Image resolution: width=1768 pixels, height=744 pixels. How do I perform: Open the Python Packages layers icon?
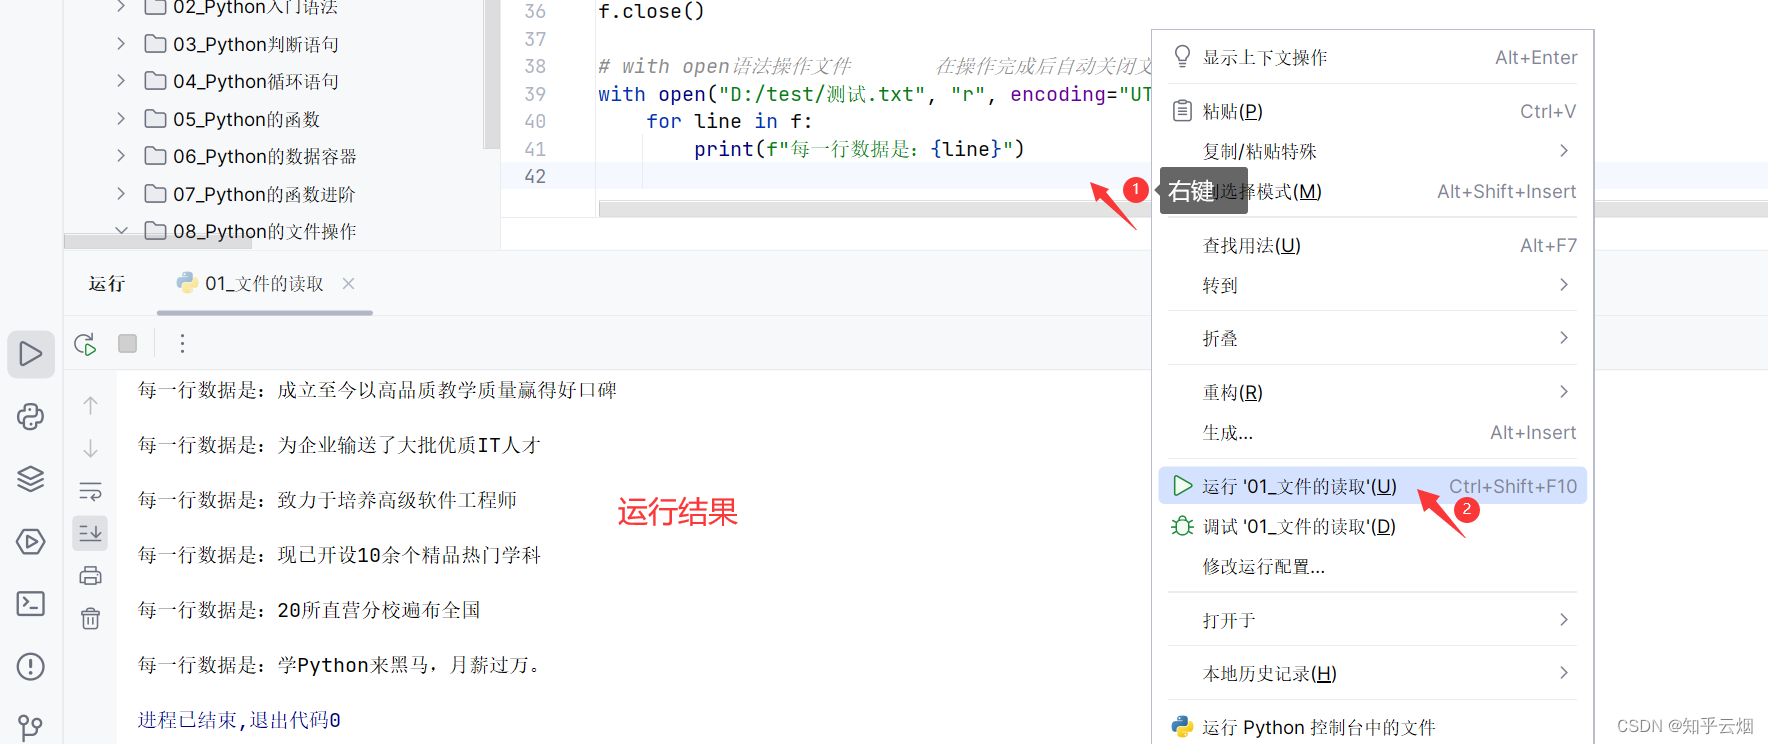(31, 479)
